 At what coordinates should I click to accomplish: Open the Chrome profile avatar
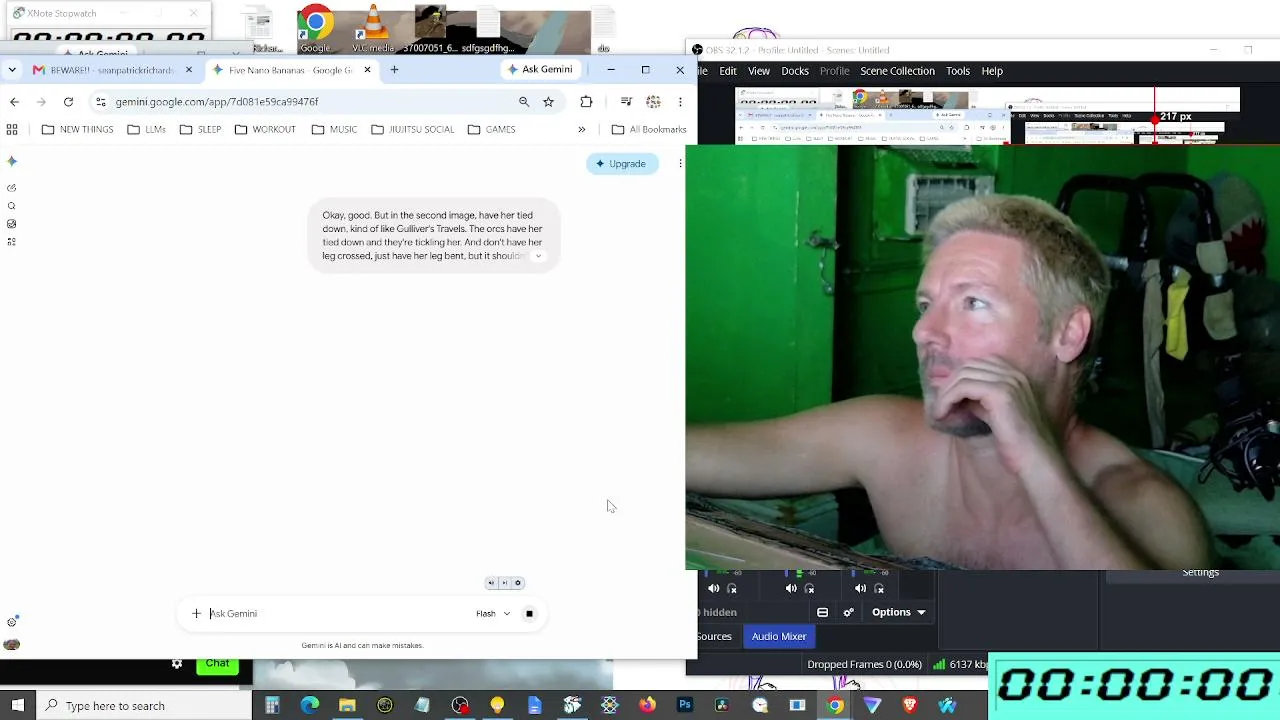click(x=653, y=101)
